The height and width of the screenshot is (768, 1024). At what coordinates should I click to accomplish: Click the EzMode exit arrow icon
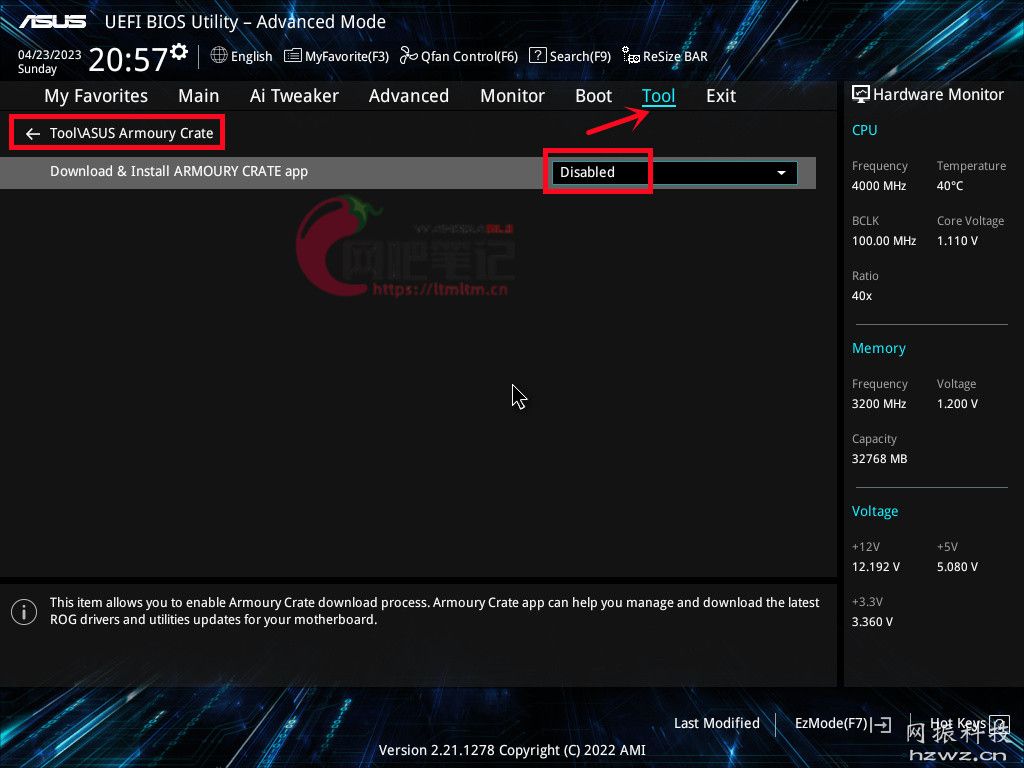[x=882, y=724]
